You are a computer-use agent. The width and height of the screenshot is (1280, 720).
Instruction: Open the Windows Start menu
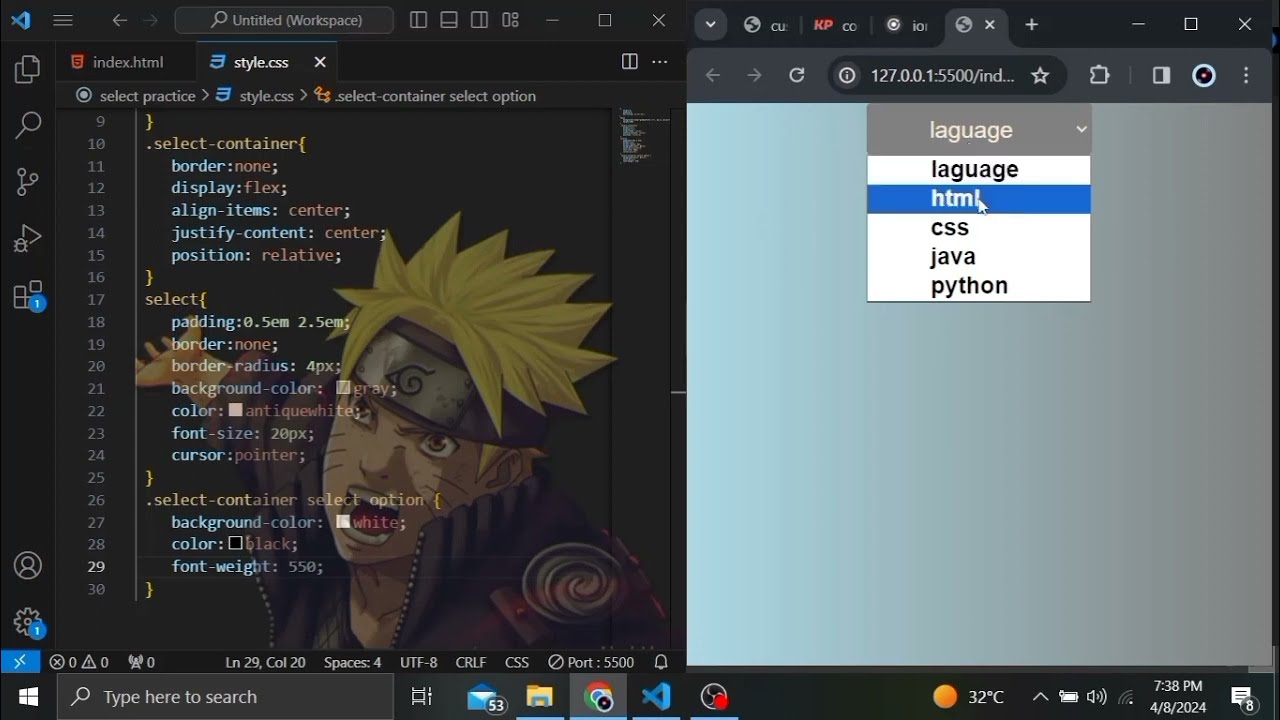tap(28, 697)
